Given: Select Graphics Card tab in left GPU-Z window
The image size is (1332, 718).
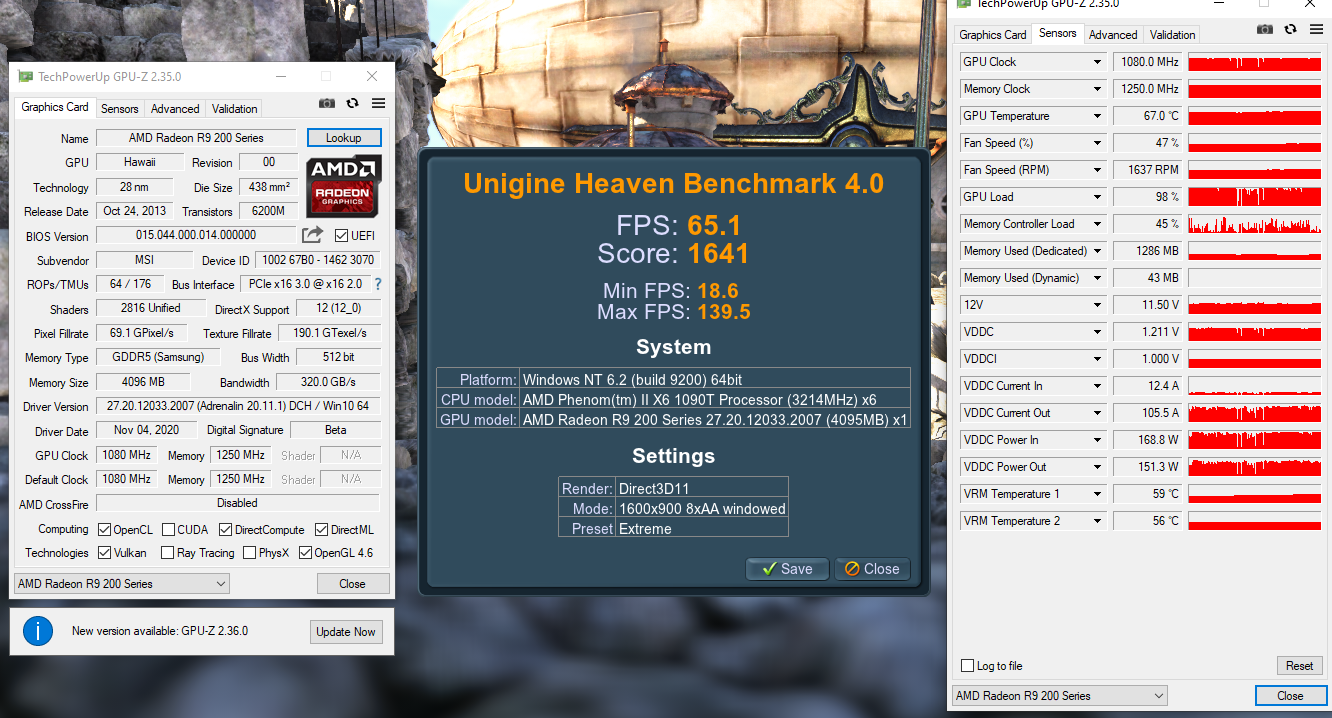Looking at the screenshot, I should 55,107.
